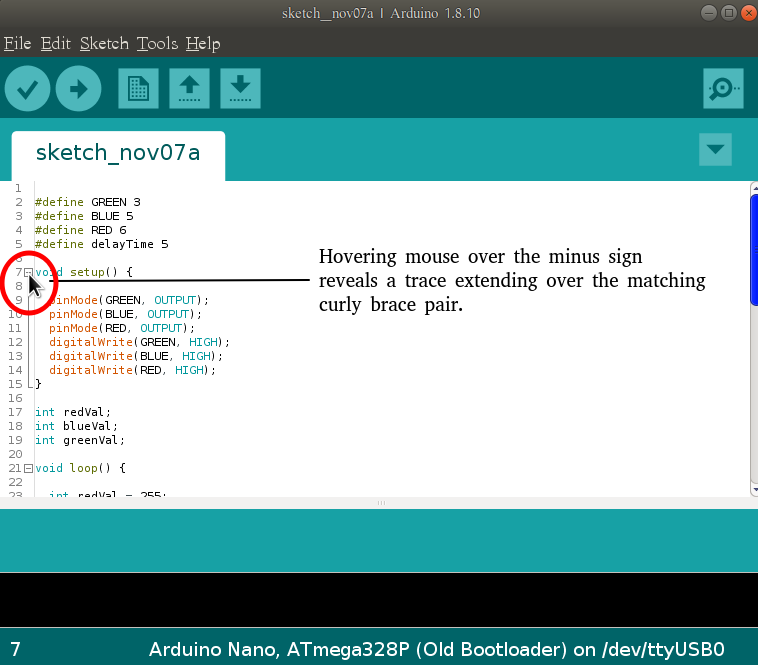Collapse the setup() function fold marker
The image size is (758, 665).
coord(28,272)
